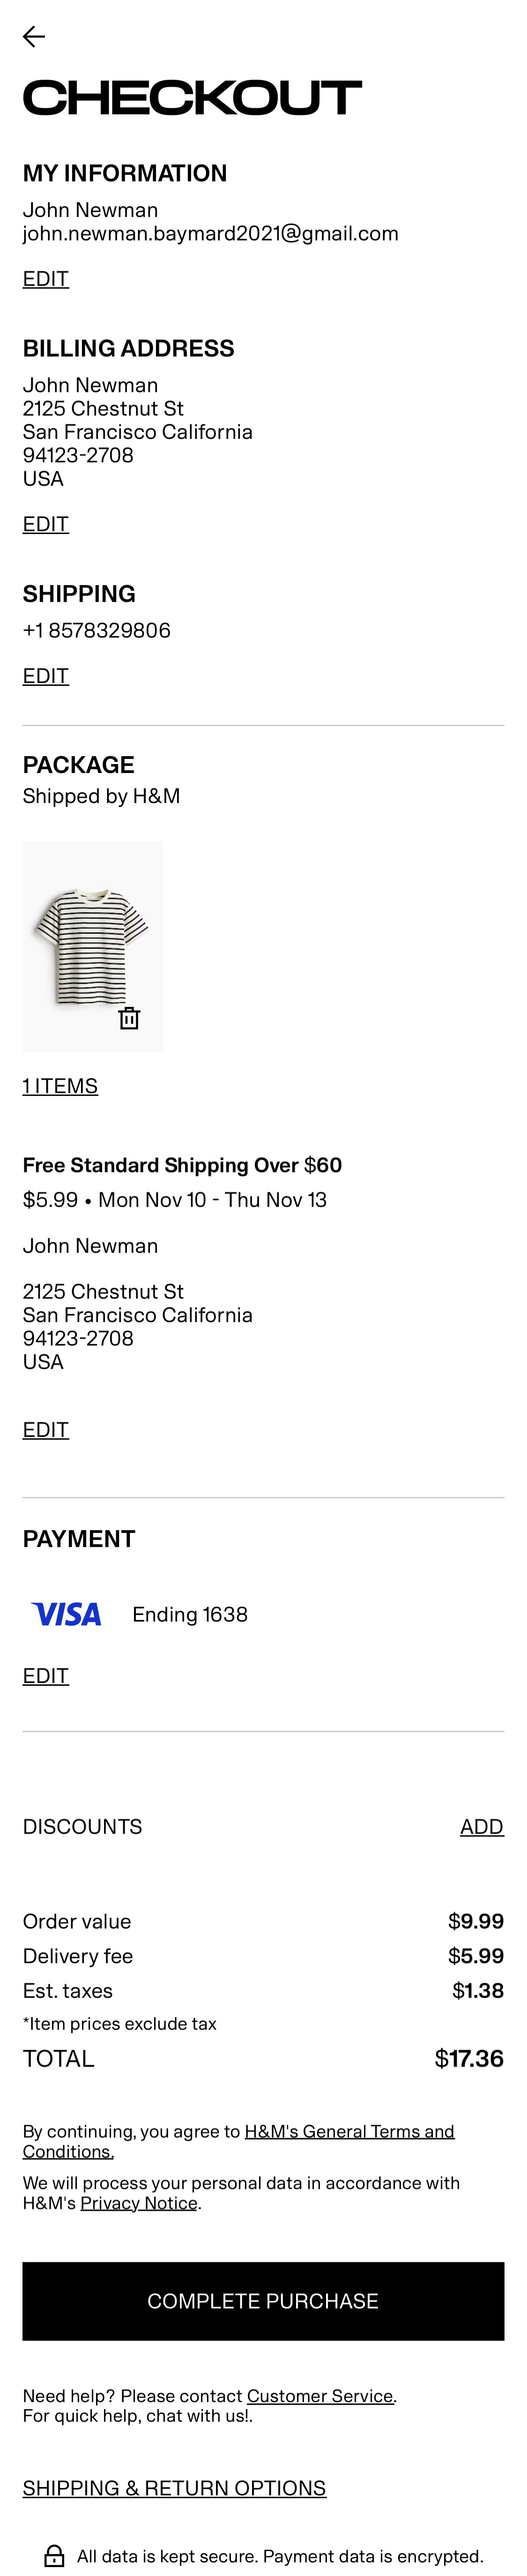Edit the package delivery address
Screen dimensions: 527x2576
pyautogui.click(x=46, y=1430)
